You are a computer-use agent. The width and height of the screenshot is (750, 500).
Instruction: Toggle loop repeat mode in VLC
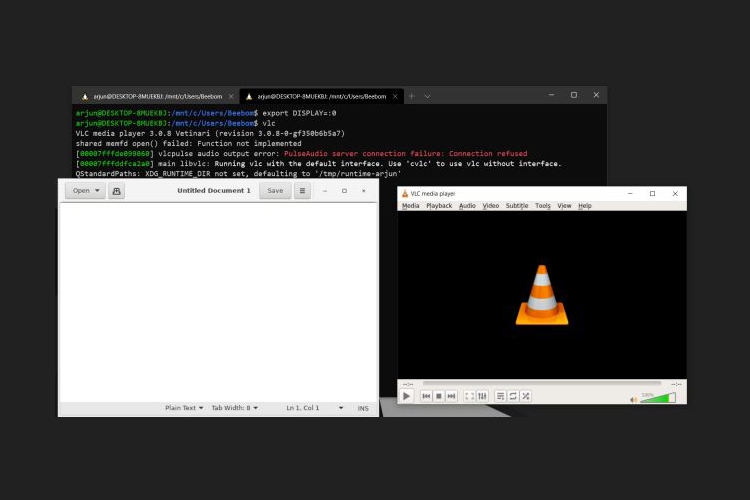coord(513,396)
